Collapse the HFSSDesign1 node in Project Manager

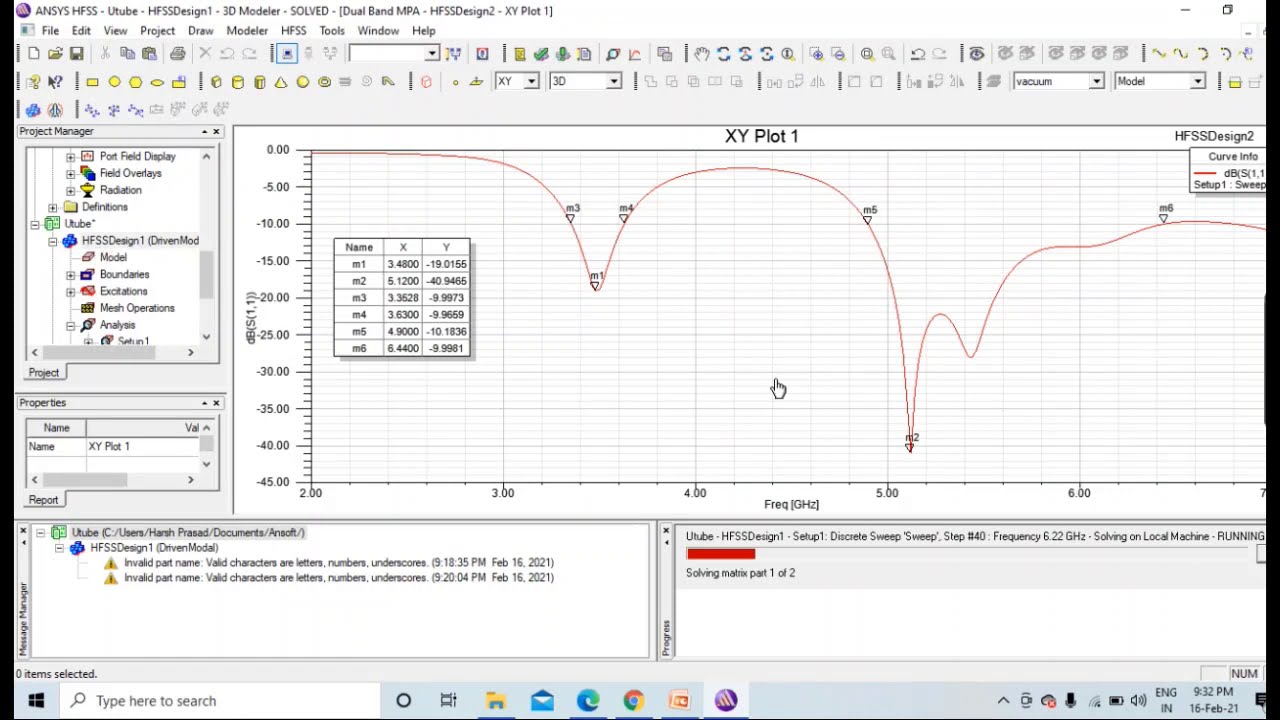53,241
